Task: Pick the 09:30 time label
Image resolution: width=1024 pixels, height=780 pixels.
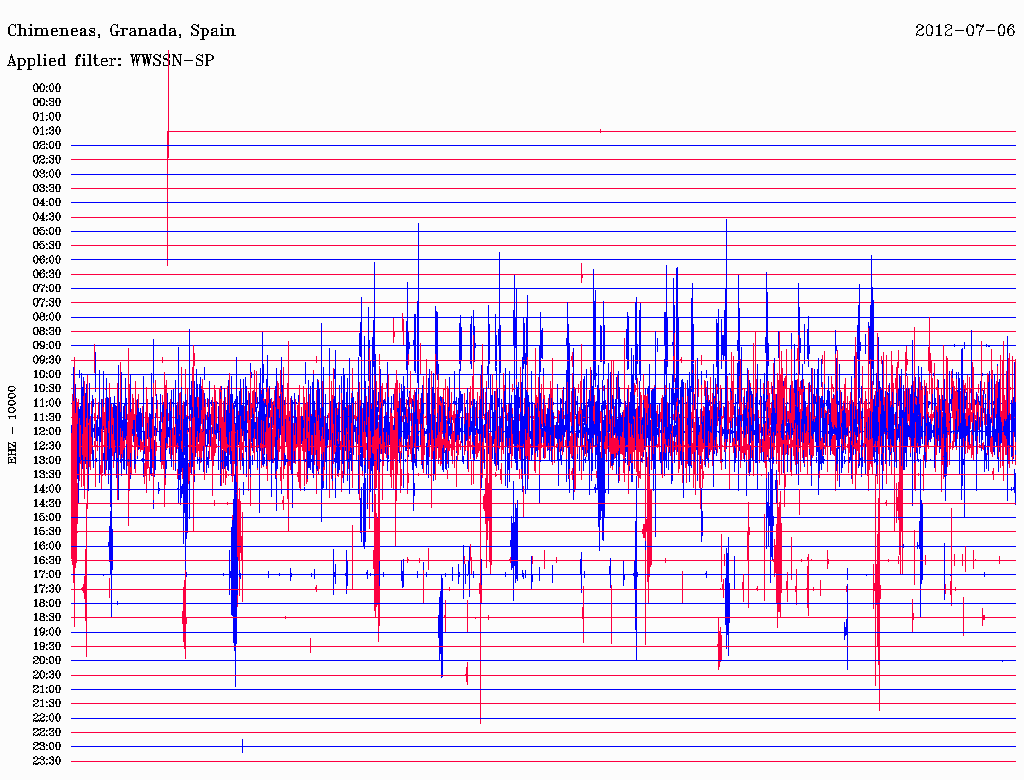Action: click(x=47, y=361)
